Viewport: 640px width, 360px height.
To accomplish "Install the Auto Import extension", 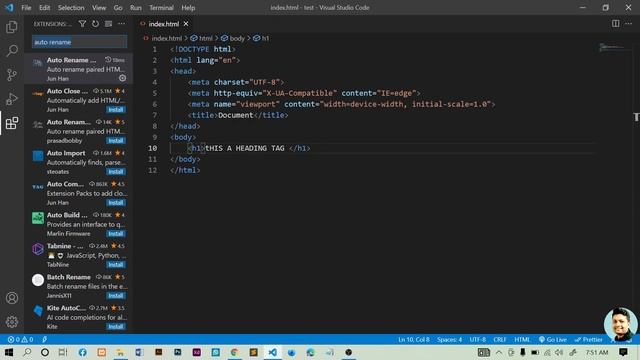I will (116, 171).
